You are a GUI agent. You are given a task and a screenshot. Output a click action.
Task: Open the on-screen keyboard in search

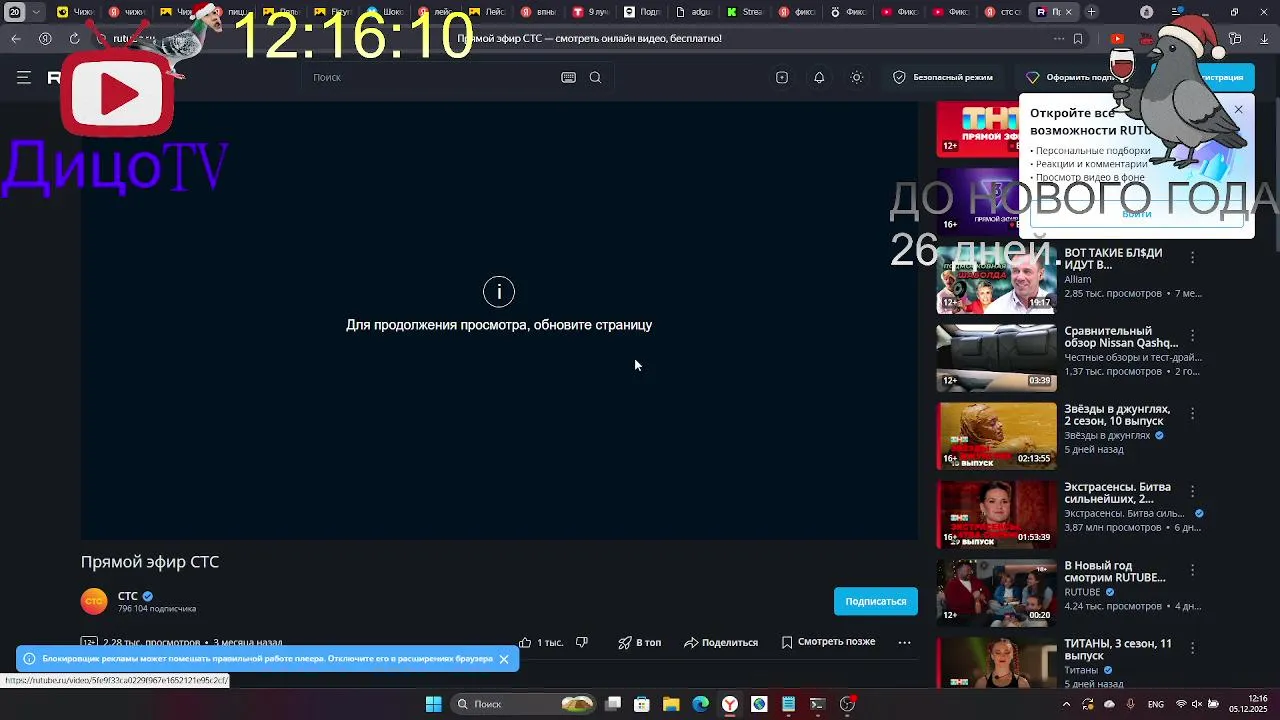point(568,77)
